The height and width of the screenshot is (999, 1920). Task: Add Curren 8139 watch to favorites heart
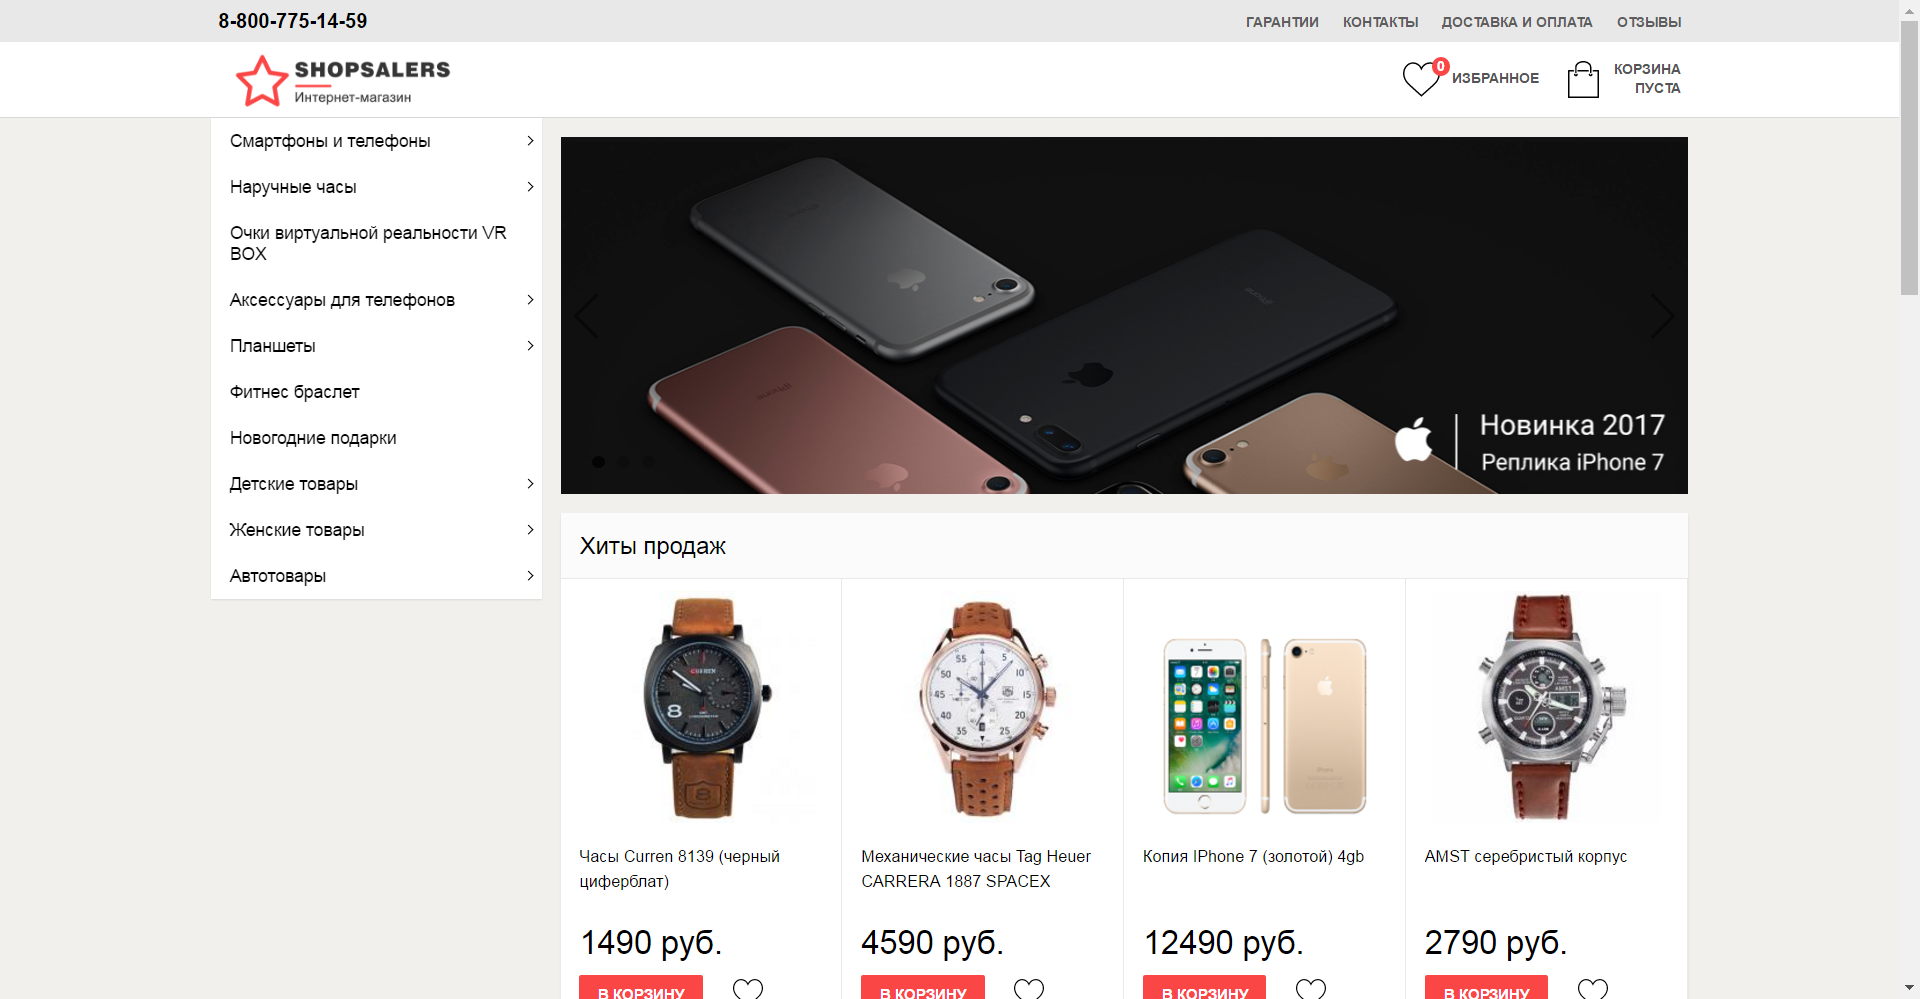tap(748, 989)
